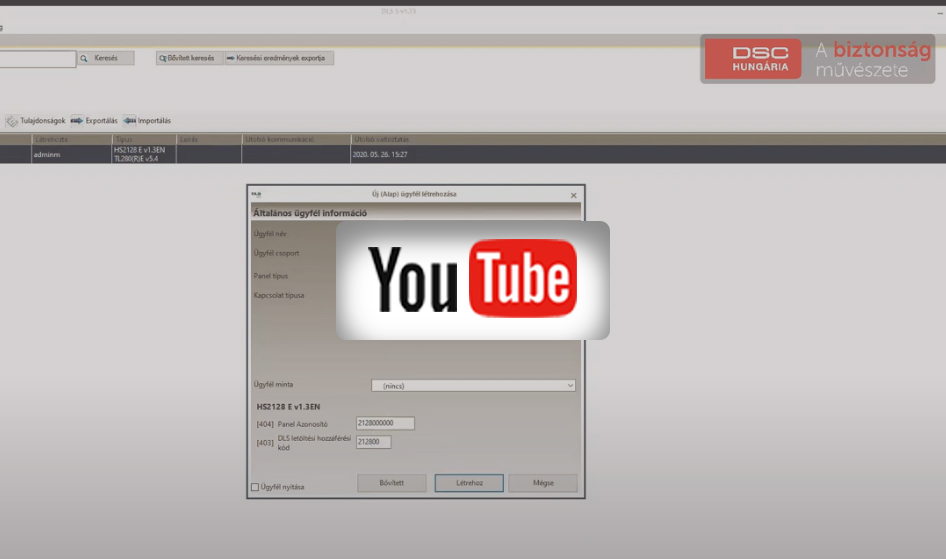
Task: Click the DSC Hungária logo
Action: (753, 59)
